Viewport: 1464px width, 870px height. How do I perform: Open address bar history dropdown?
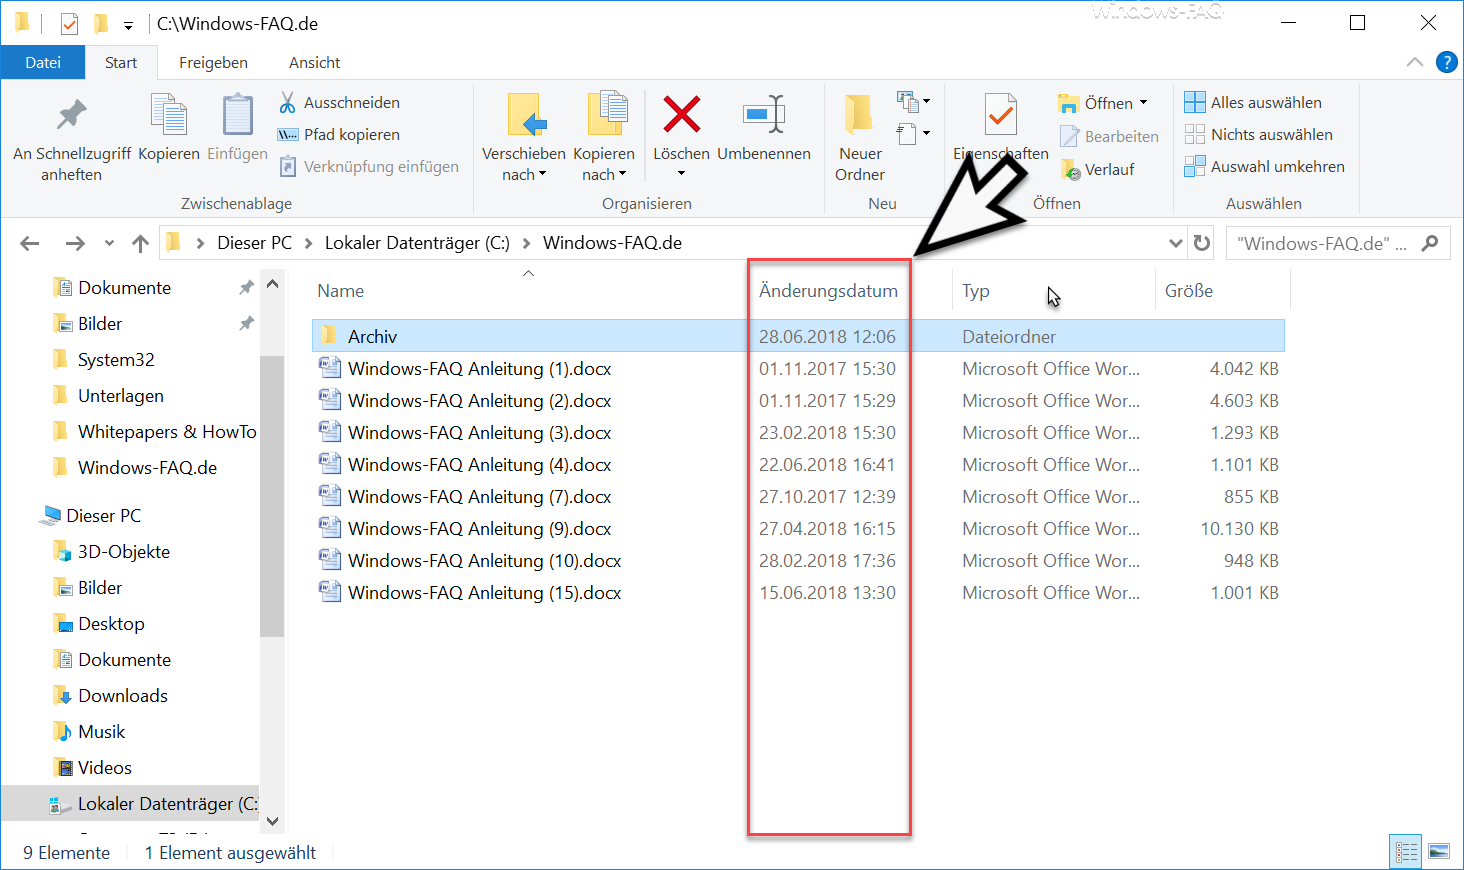tap(1175, 243)
